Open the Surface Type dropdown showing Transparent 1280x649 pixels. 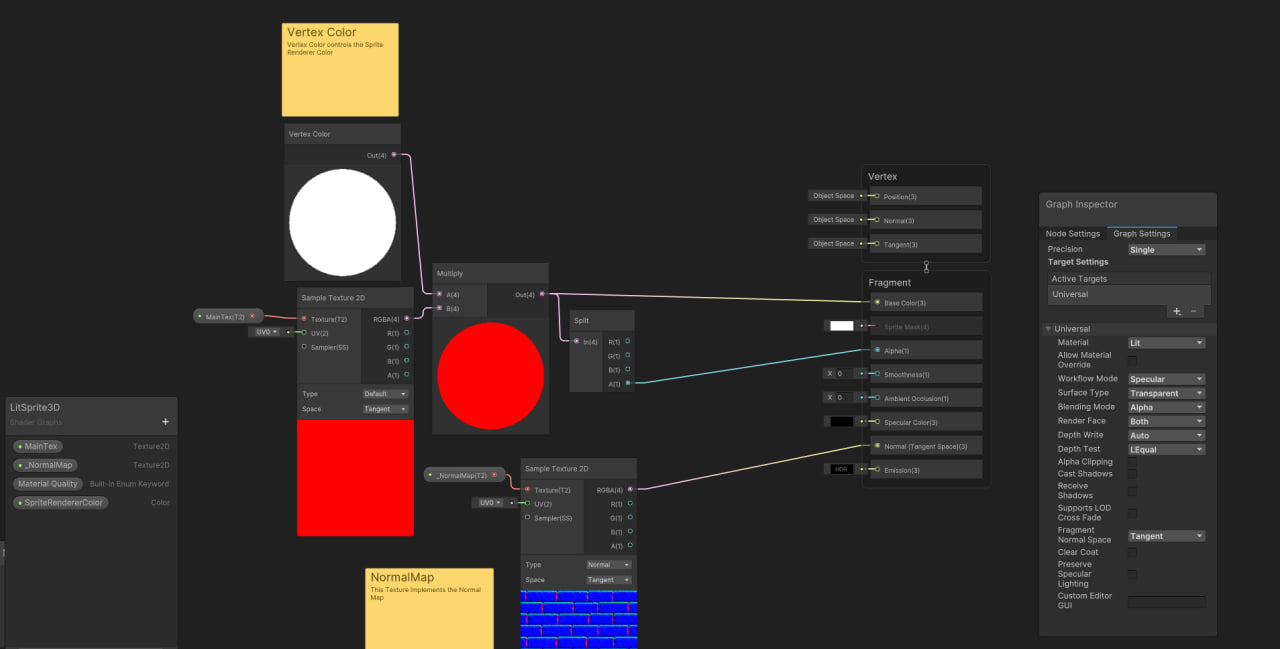(x=1166, y=392)
